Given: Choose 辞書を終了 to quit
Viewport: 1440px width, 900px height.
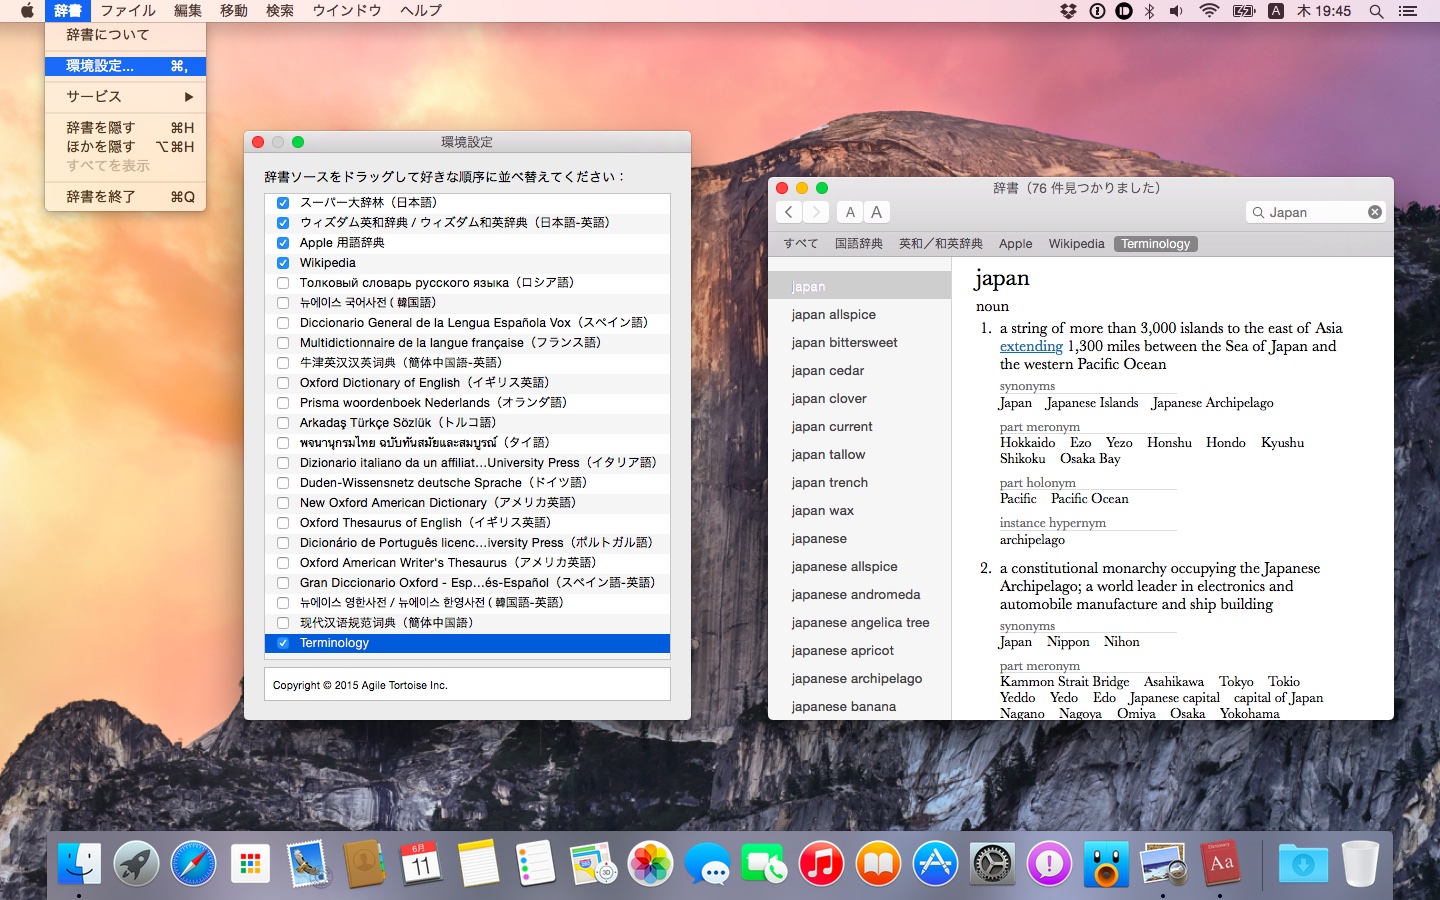Looking at the screenshot, I should pos(125,197).
